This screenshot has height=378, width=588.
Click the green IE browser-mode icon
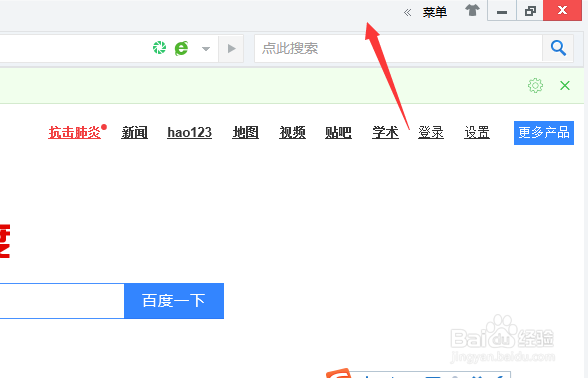point(182,48)
